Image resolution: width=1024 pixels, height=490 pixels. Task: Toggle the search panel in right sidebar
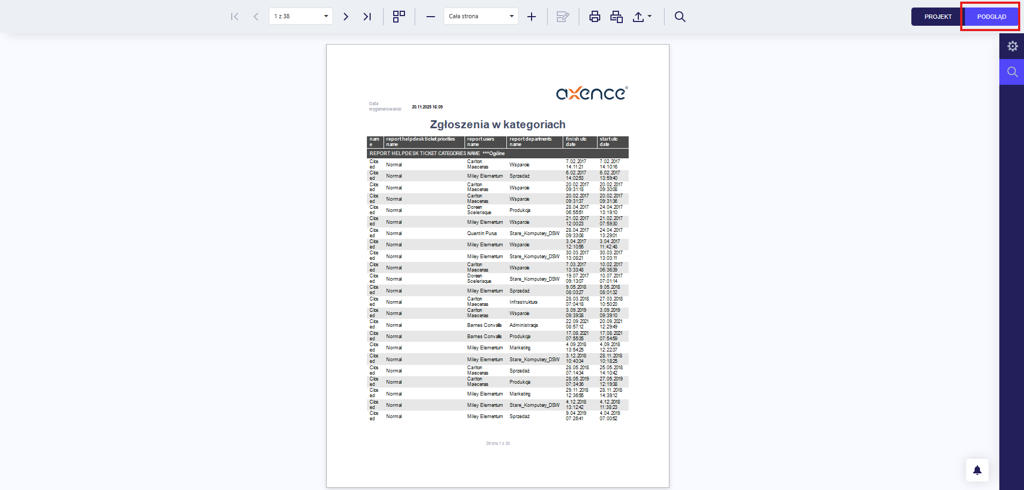(x=1012, y=72)
